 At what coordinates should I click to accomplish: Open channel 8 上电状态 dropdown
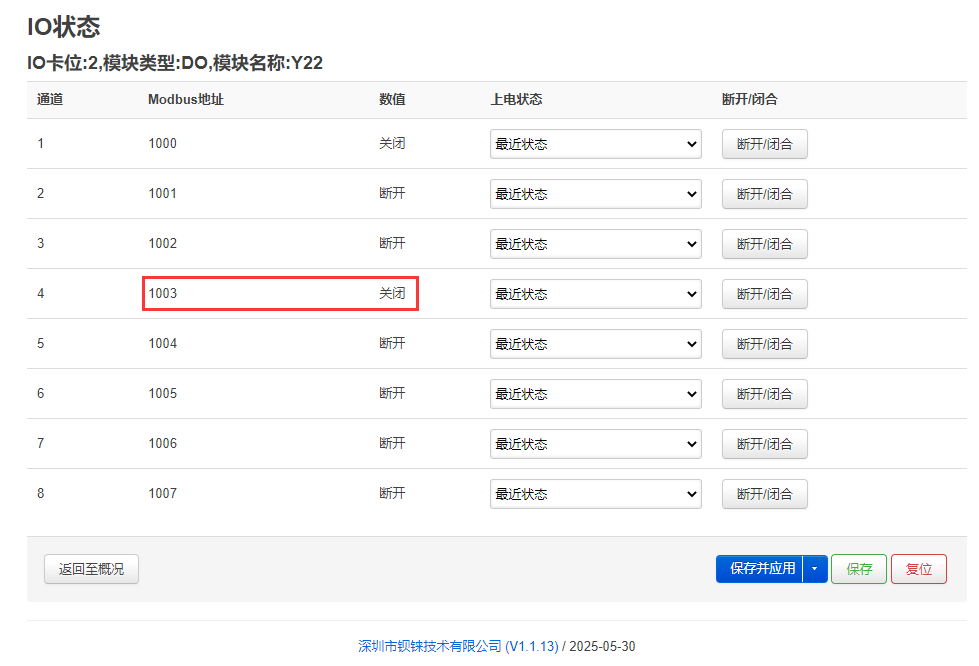[x=595, y=494]
